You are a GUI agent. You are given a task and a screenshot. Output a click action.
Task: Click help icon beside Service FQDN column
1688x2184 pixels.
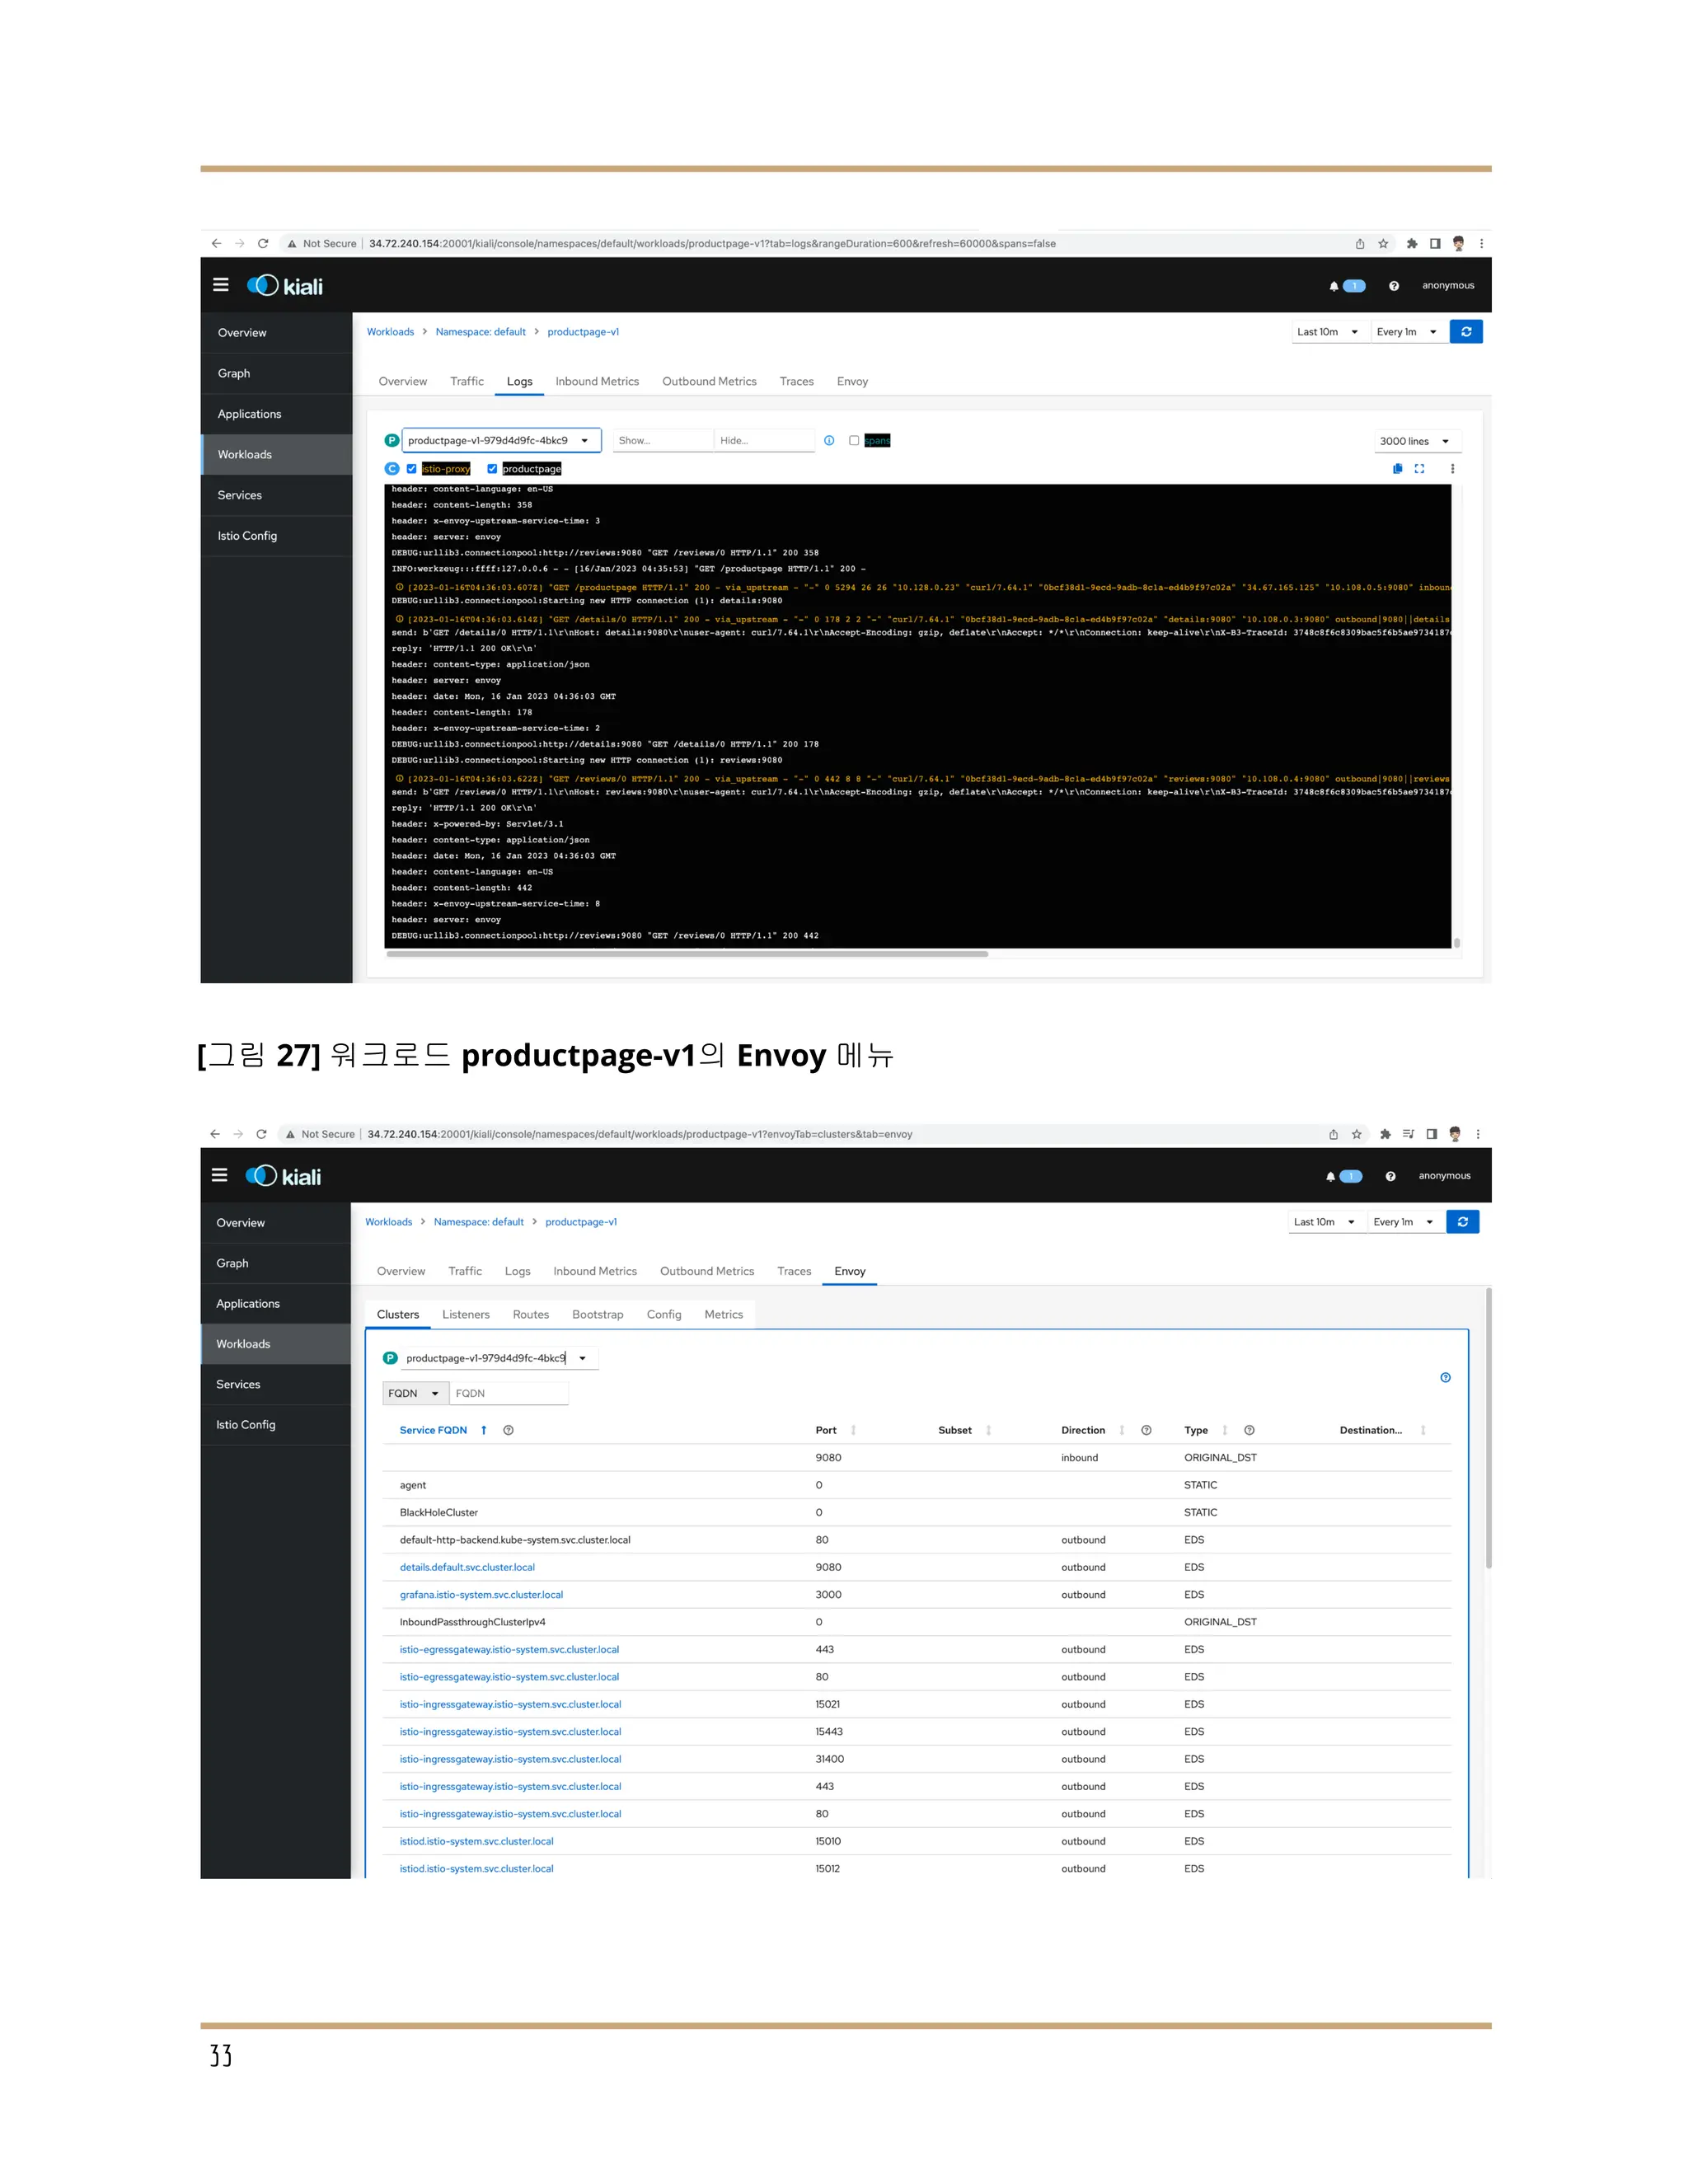pos(508,1430)
